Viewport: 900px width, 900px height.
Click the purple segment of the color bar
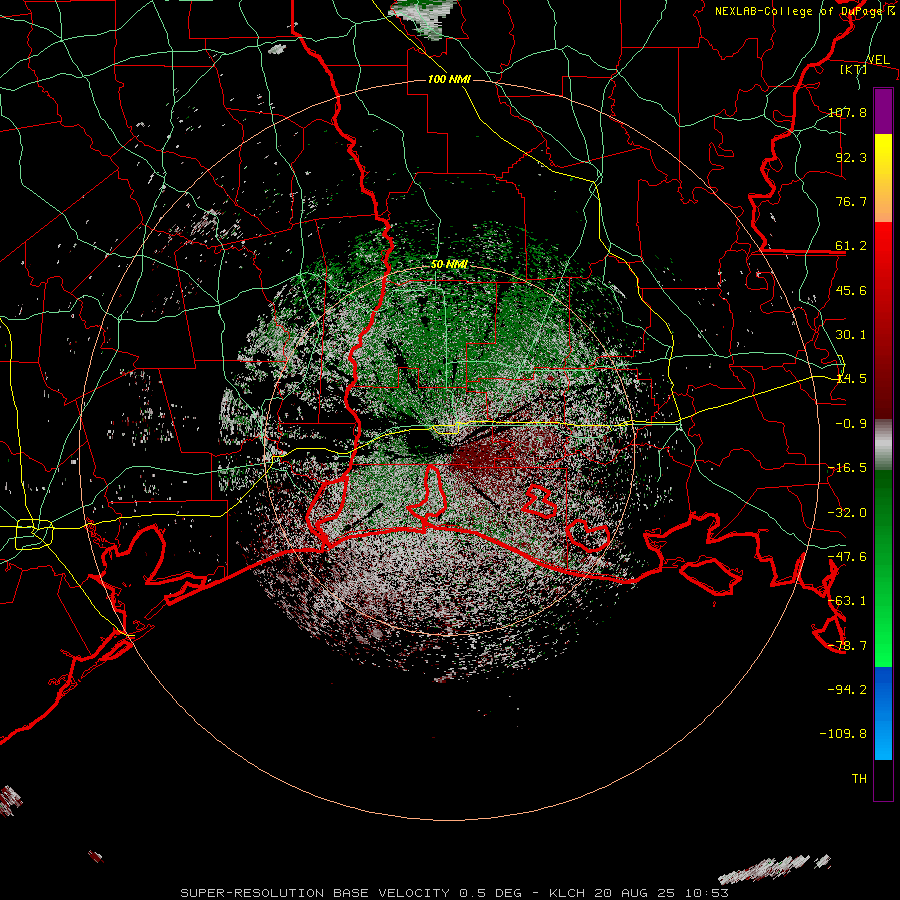[883, 111]
